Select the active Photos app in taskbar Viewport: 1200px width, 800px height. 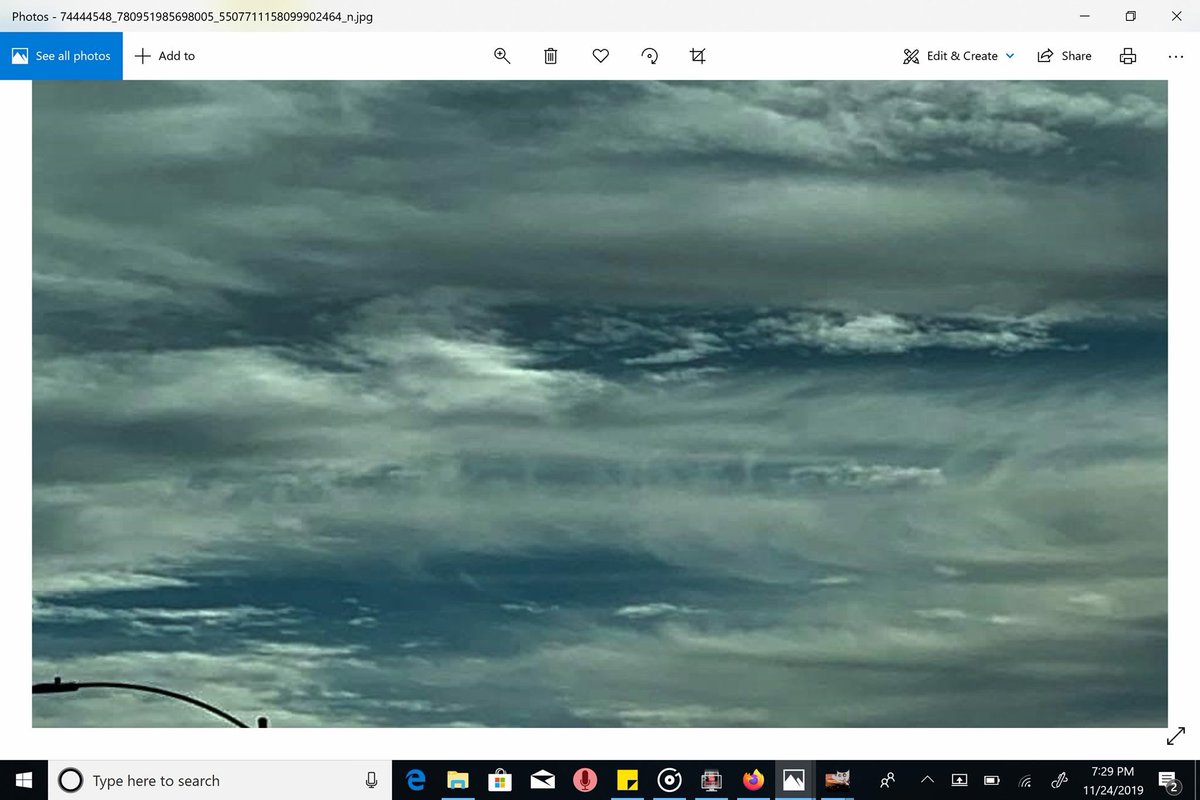point(794,780)
